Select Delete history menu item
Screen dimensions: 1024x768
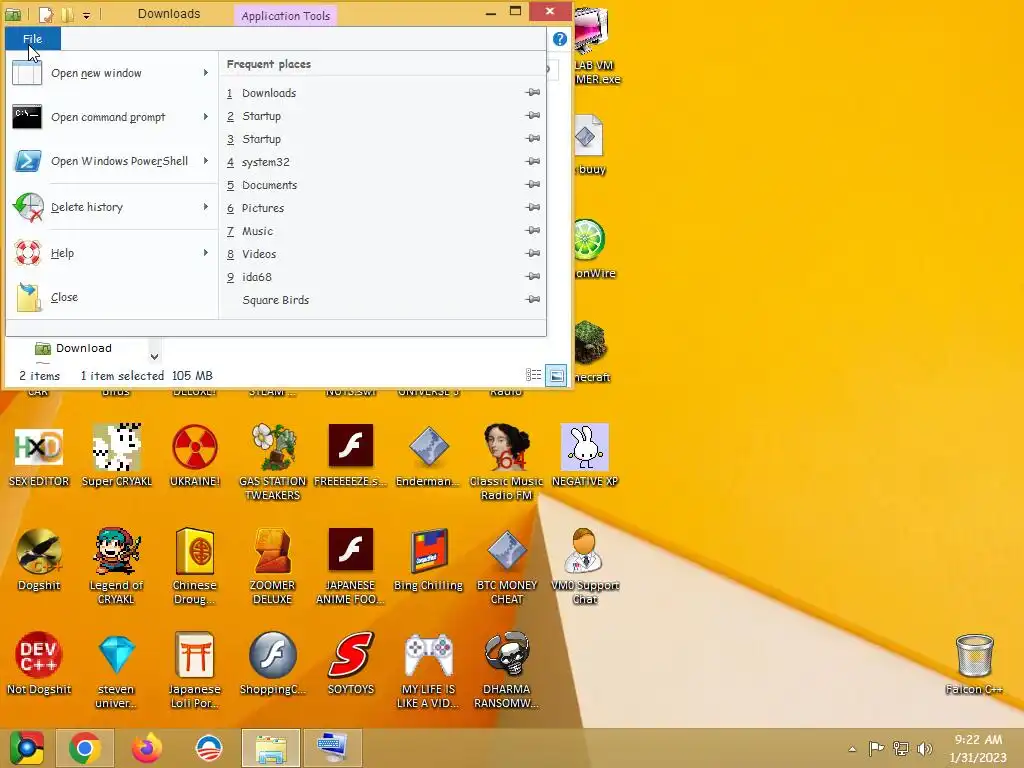[x=112, y=207]
